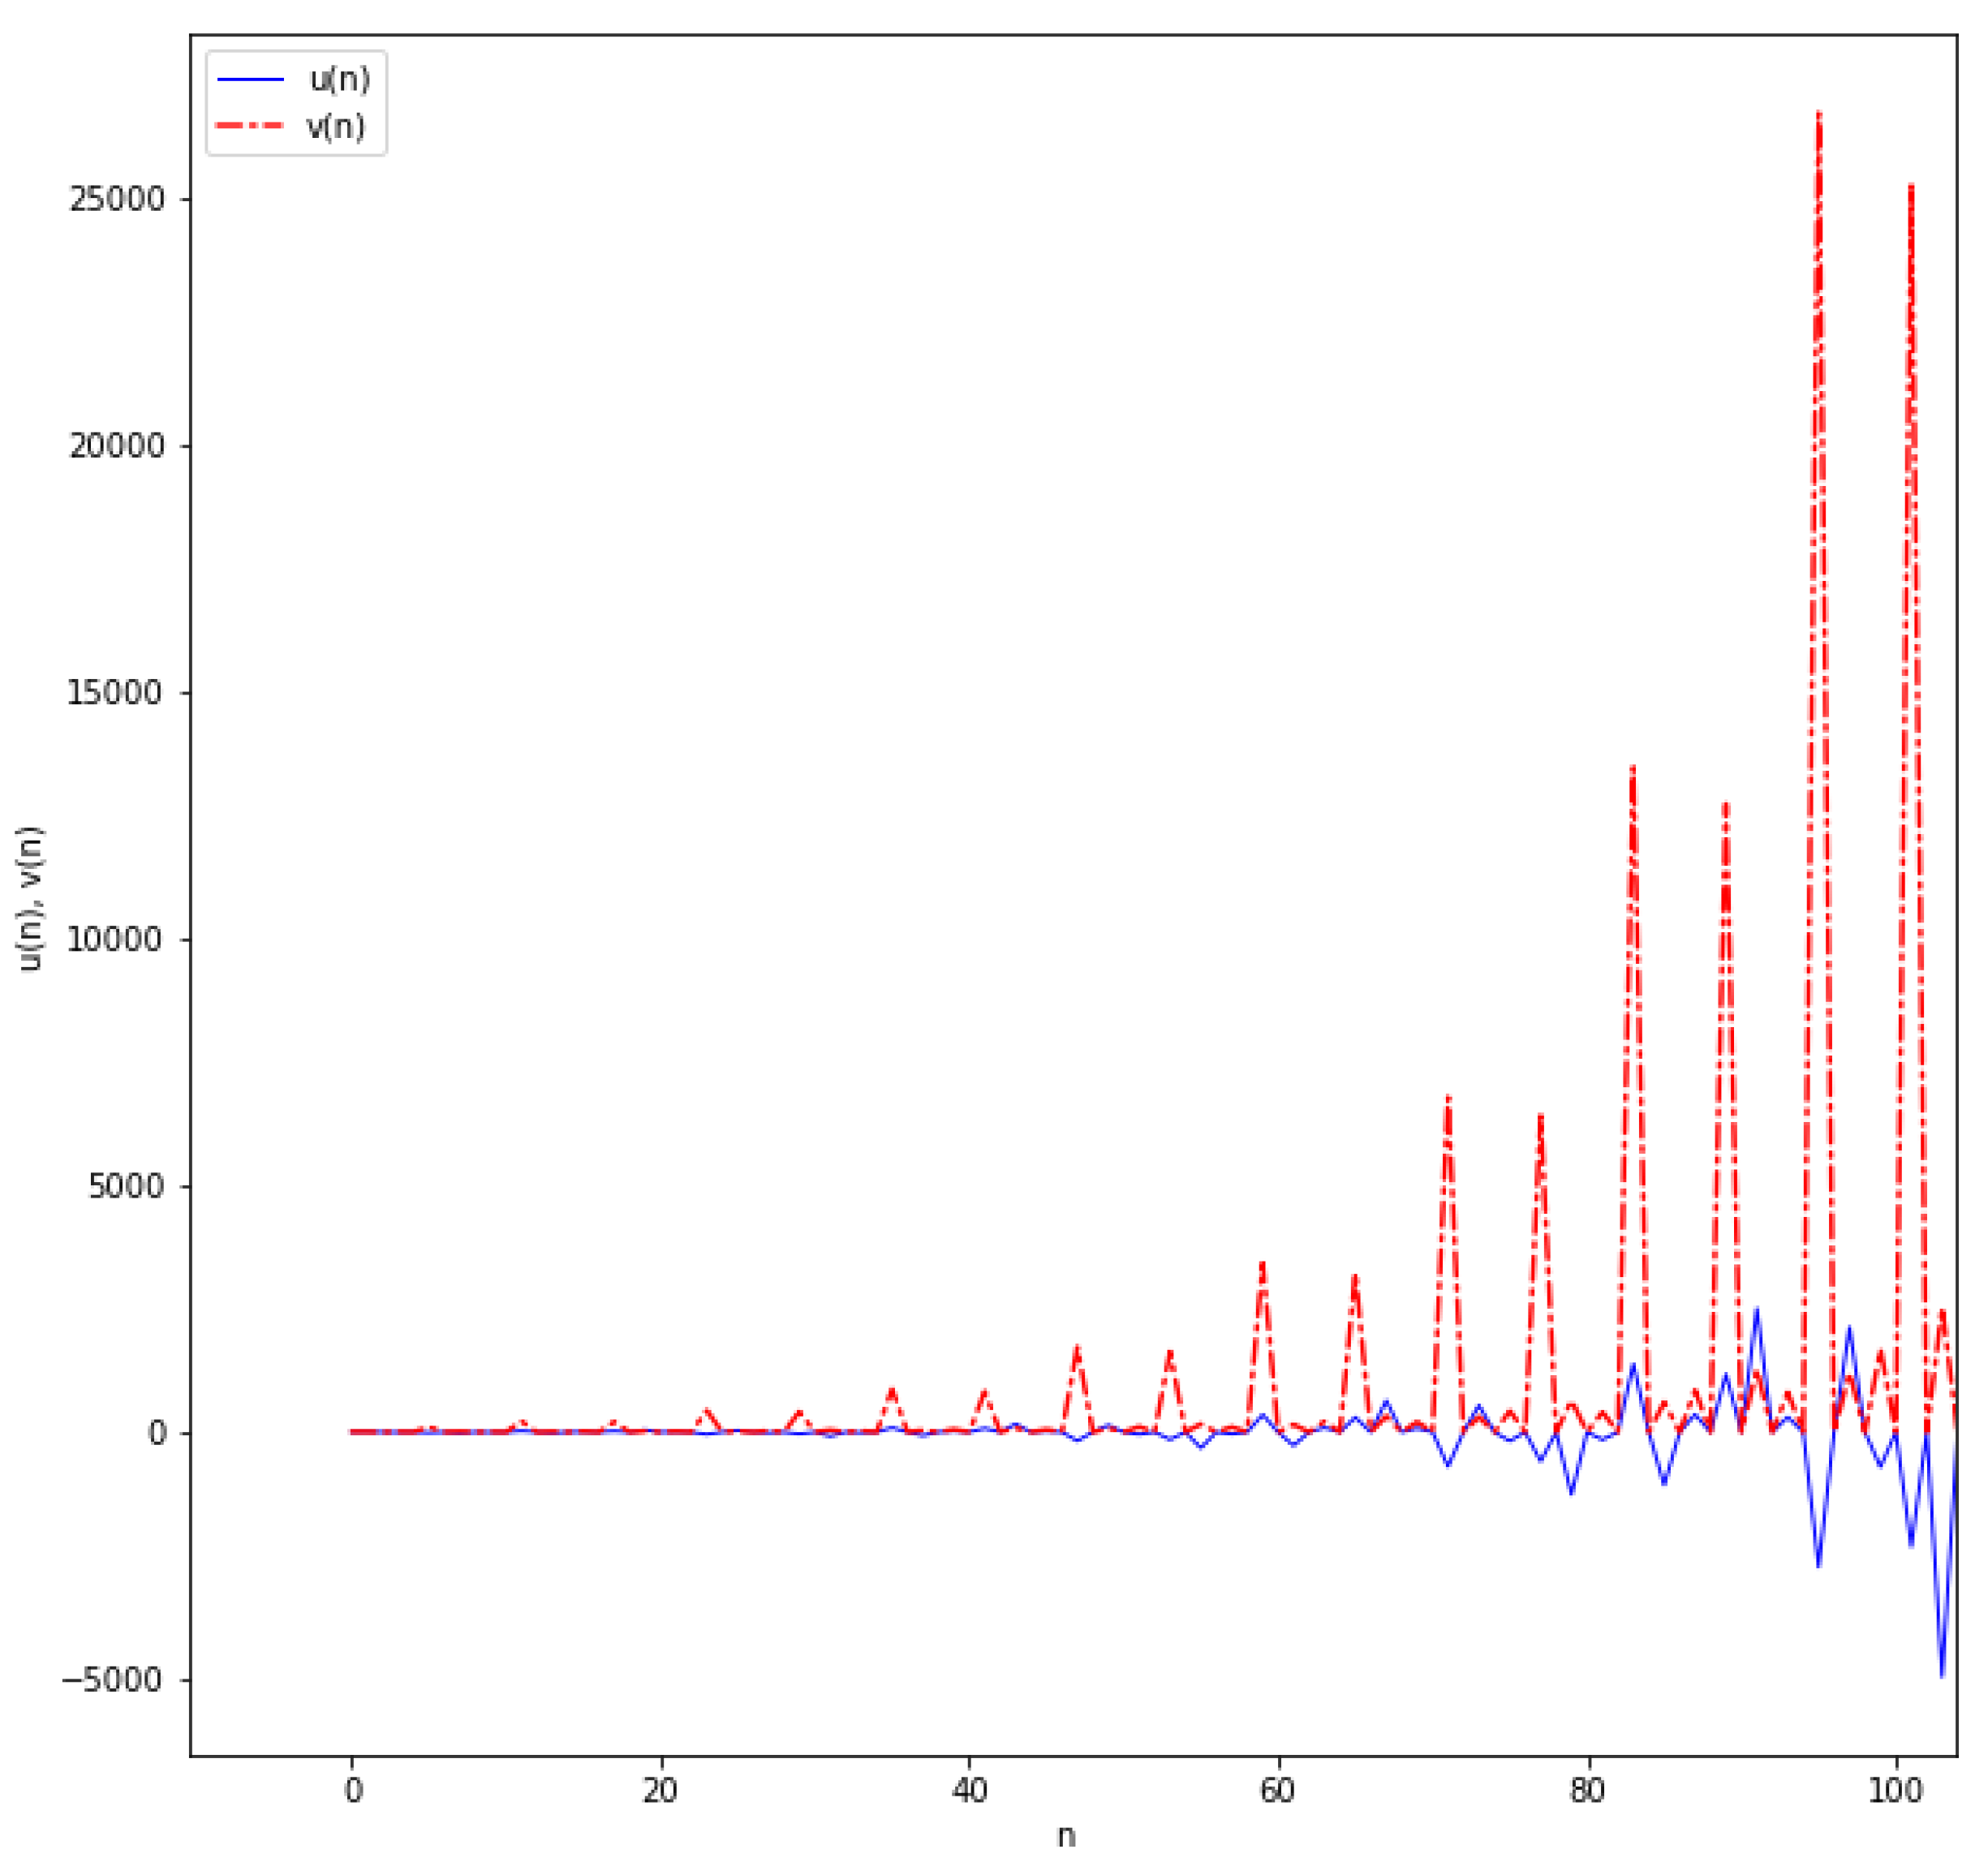The image size is (1988, 1862).
Task: Click the 100 x-axis tick label
Action: pos(1895,1791)
